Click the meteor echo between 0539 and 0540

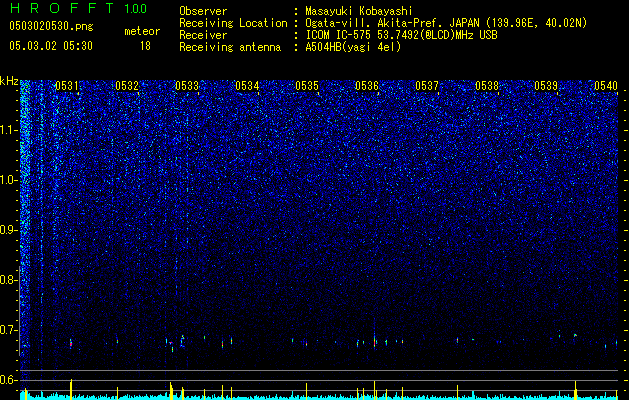point(575,335)
